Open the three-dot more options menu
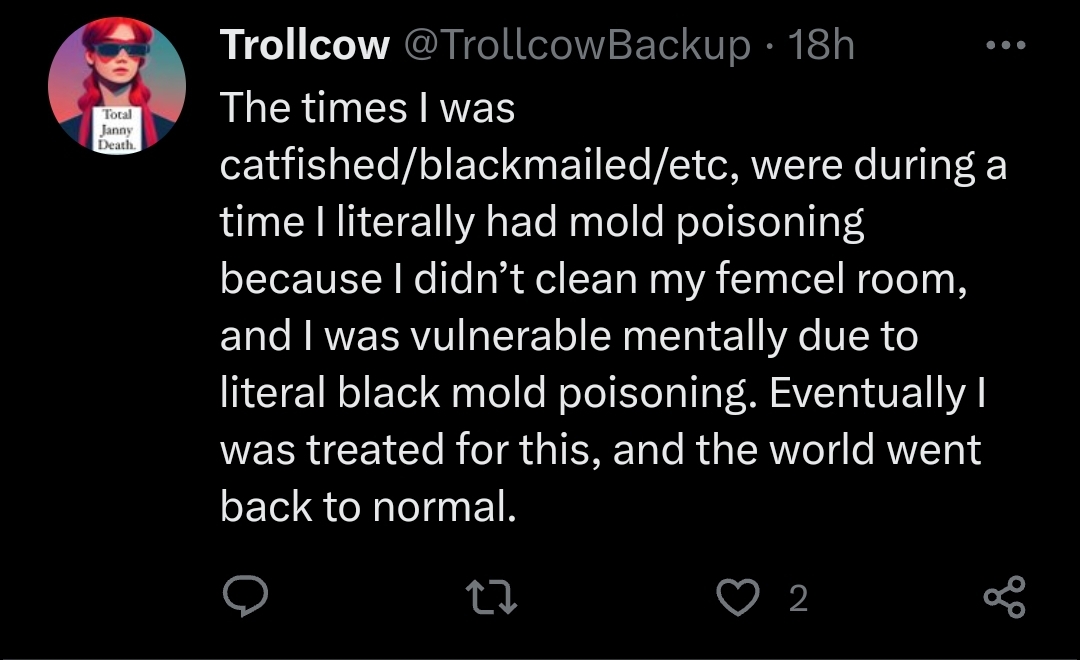1080x660 pixels. [x=1004, y=46]
